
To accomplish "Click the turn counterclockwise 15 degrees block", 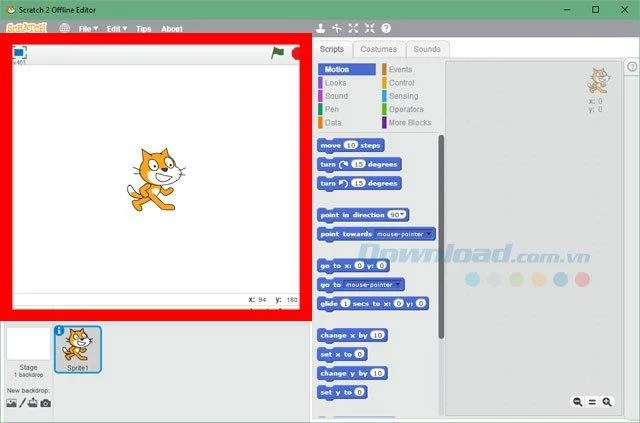I will tap(359, 183).
